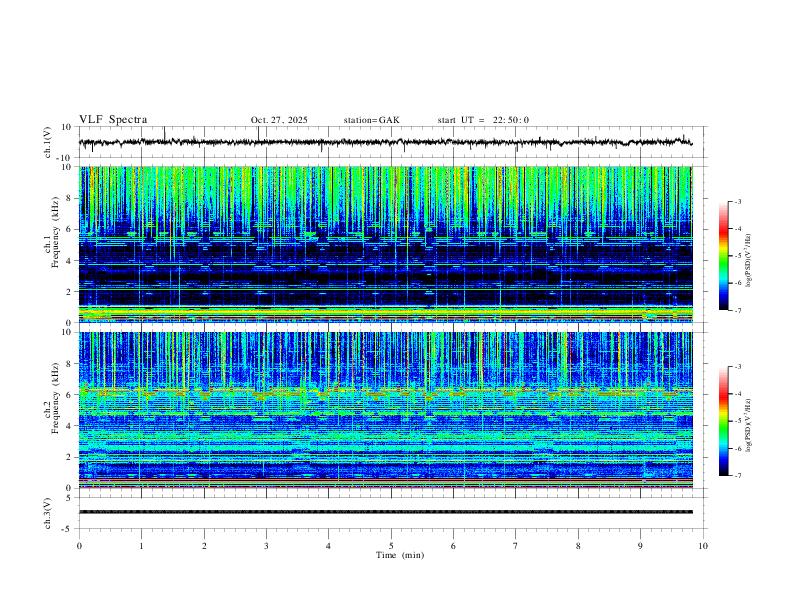Click the "ch.1(V)" waveform axis label
This screenshot has height=612, width=792.
click(48, 142)
